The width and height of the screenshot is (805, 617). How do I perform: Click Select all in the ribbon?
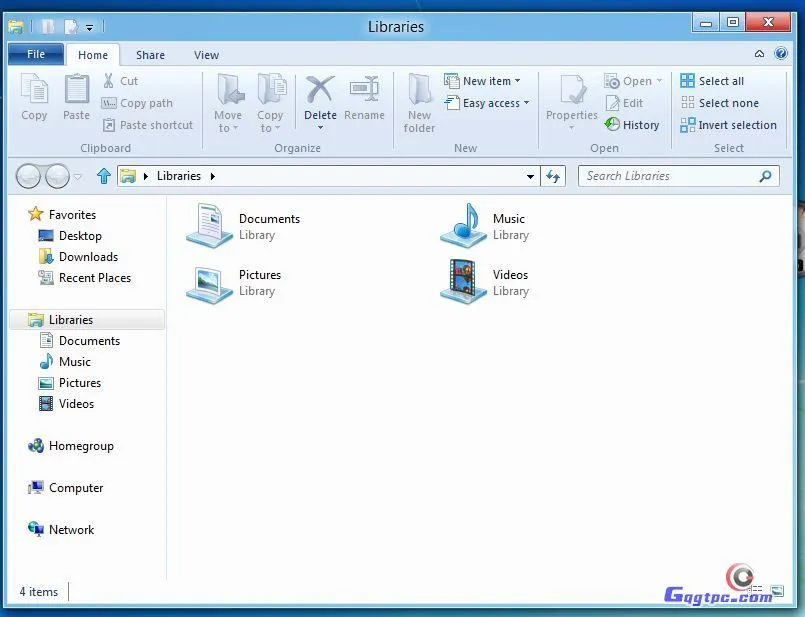pyautogui.click(x=712, y=81)
